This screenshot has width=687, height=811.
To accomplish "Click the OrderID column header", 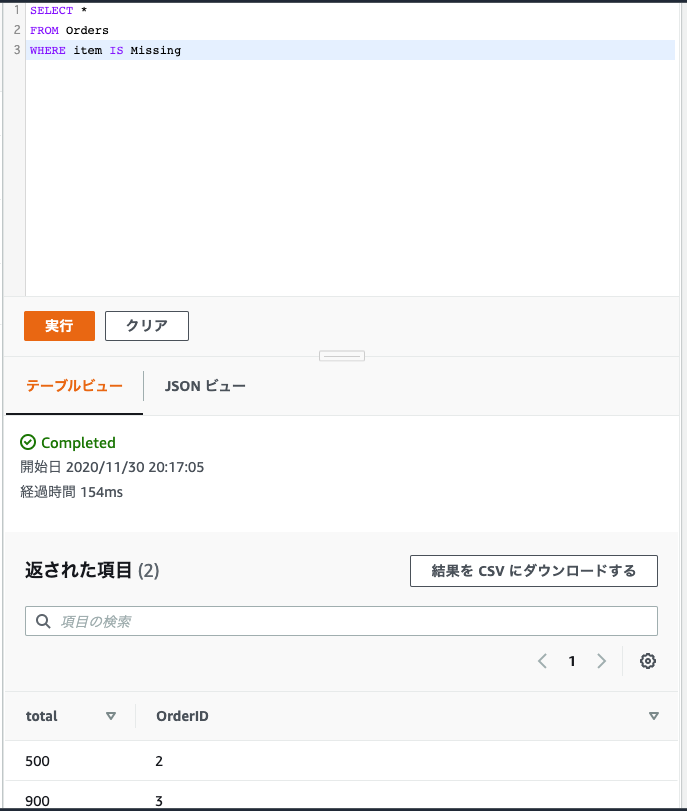I will coord(182,716).
